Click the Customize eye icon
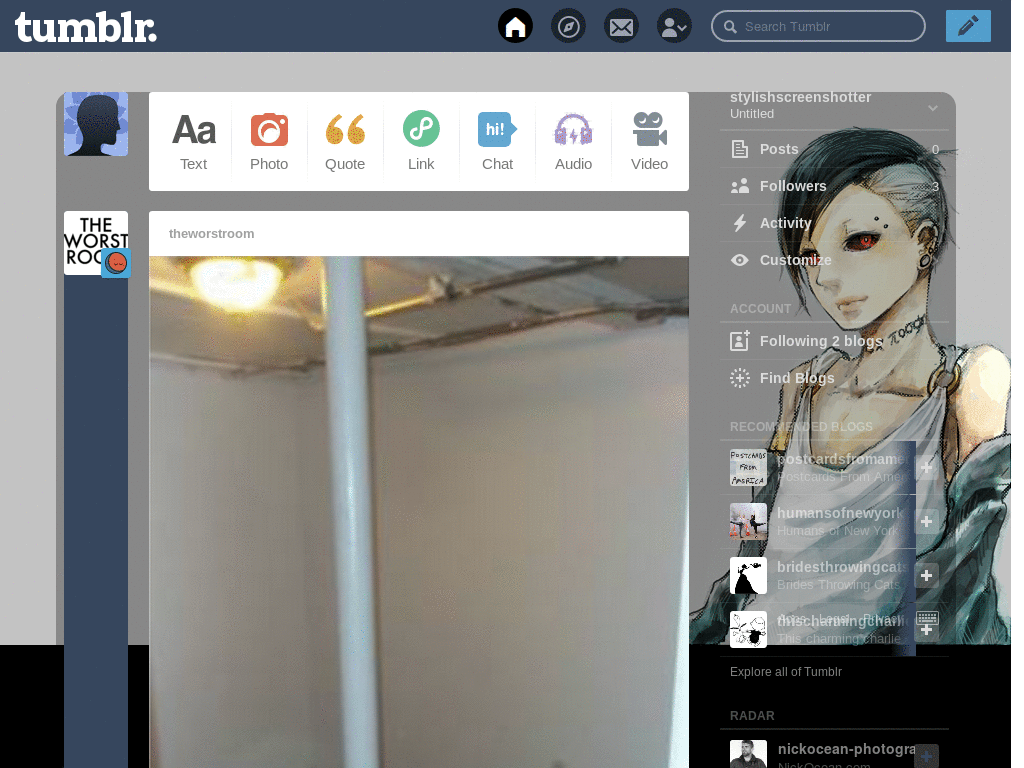Screen dimensions: 1024x768 739,260
